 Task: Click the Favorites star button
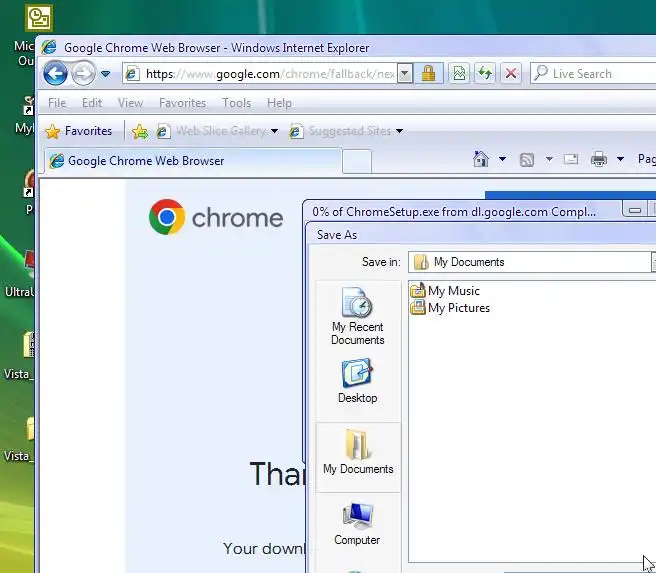[x=79, y=131]
